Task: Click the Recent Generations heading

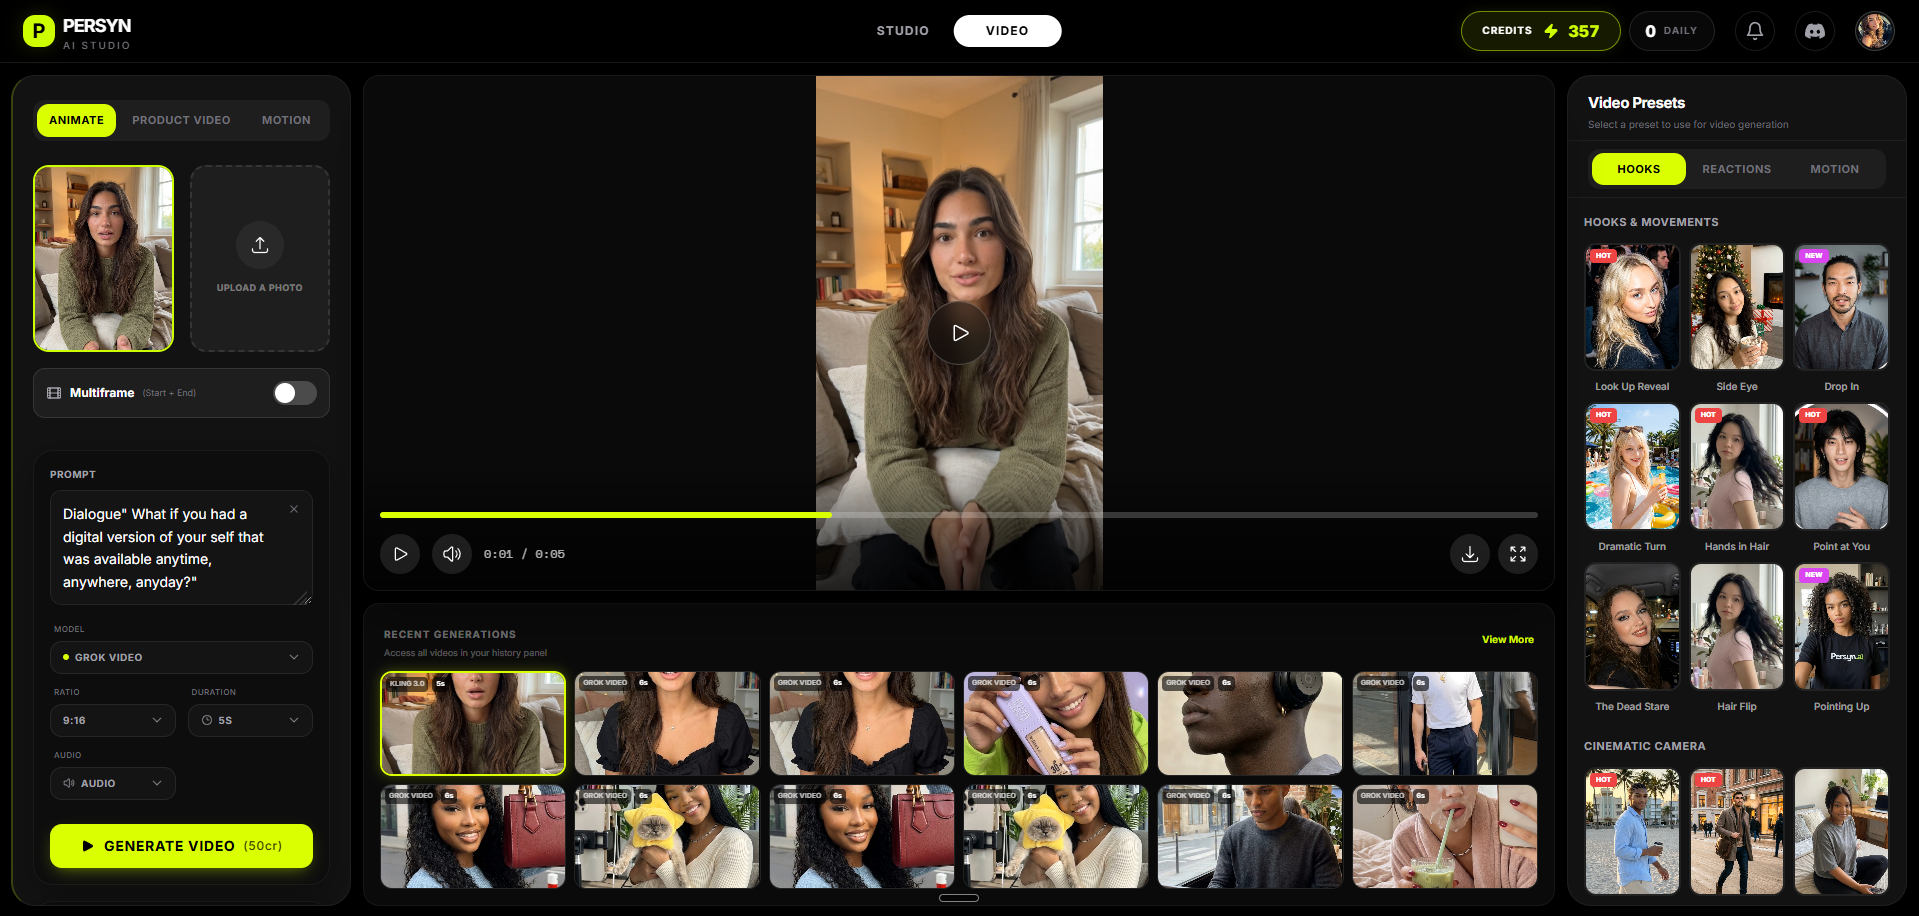Action: click(450, 635)
